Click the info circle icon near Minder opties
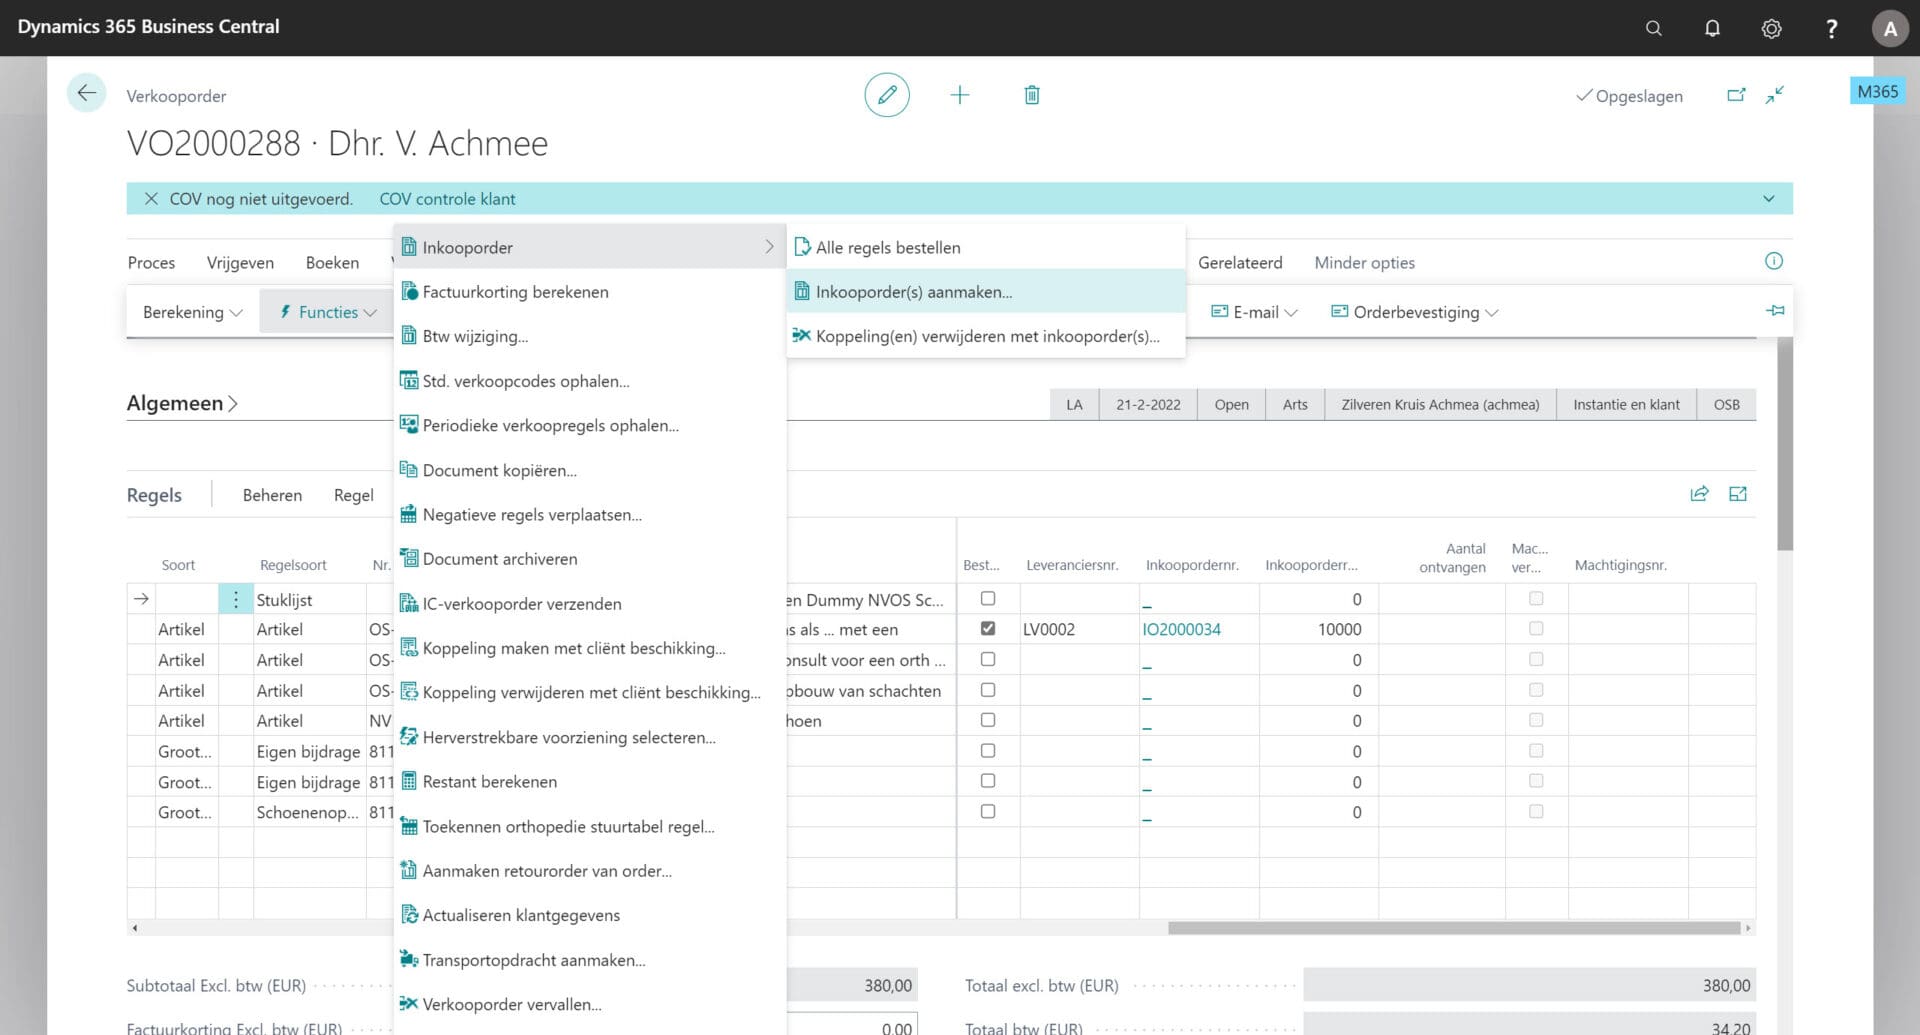1920x1035 pixels. click(x=1774, y=261)
